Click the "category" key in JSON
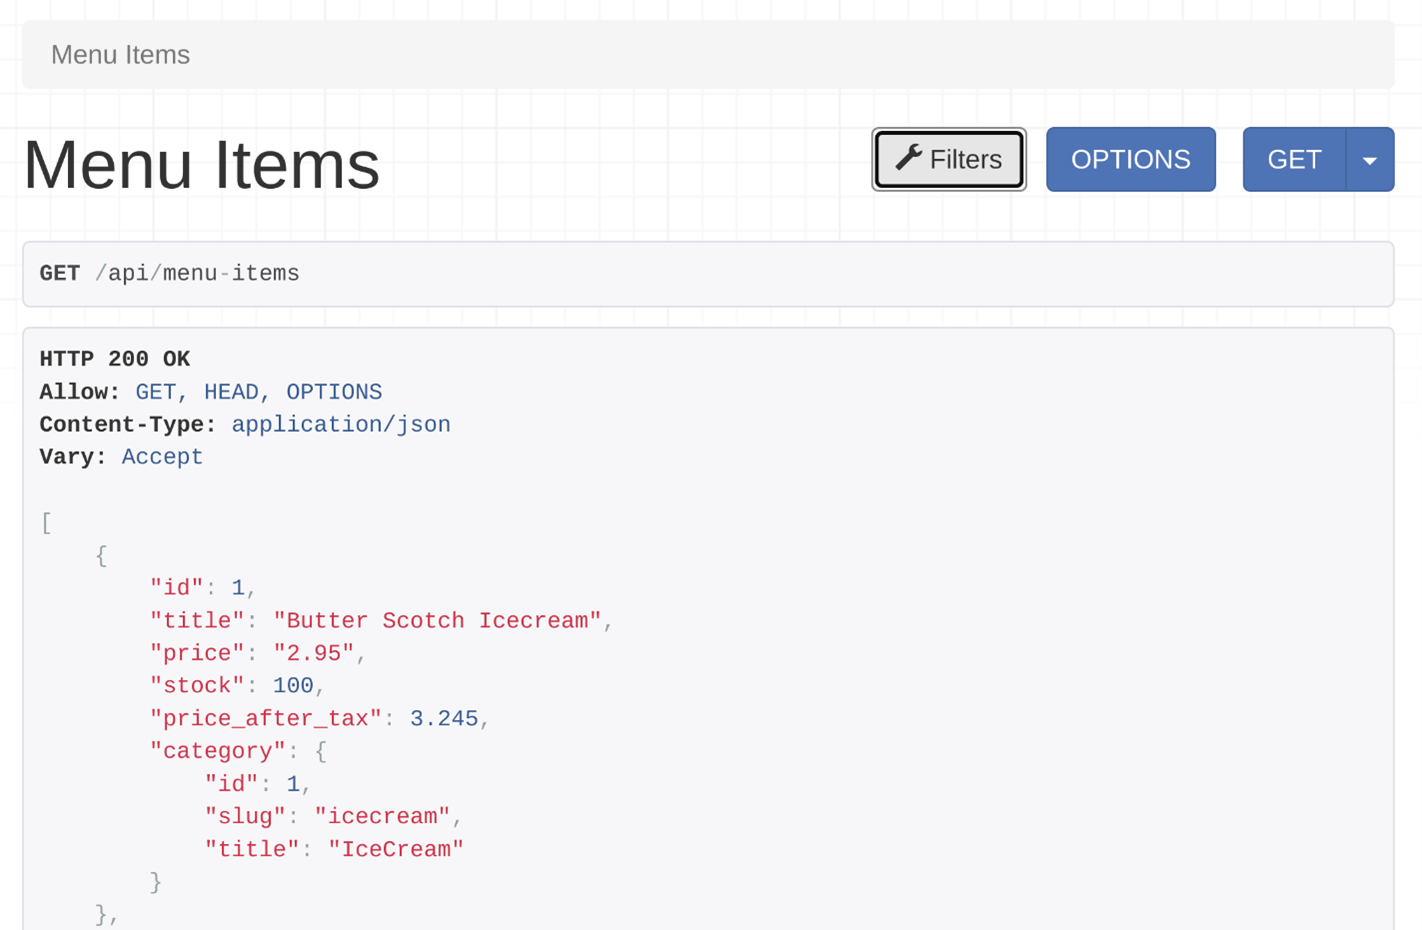Image resolution: width=1422 pixels, height=930 pixels. pyautogui.click(x=218, y=751)
